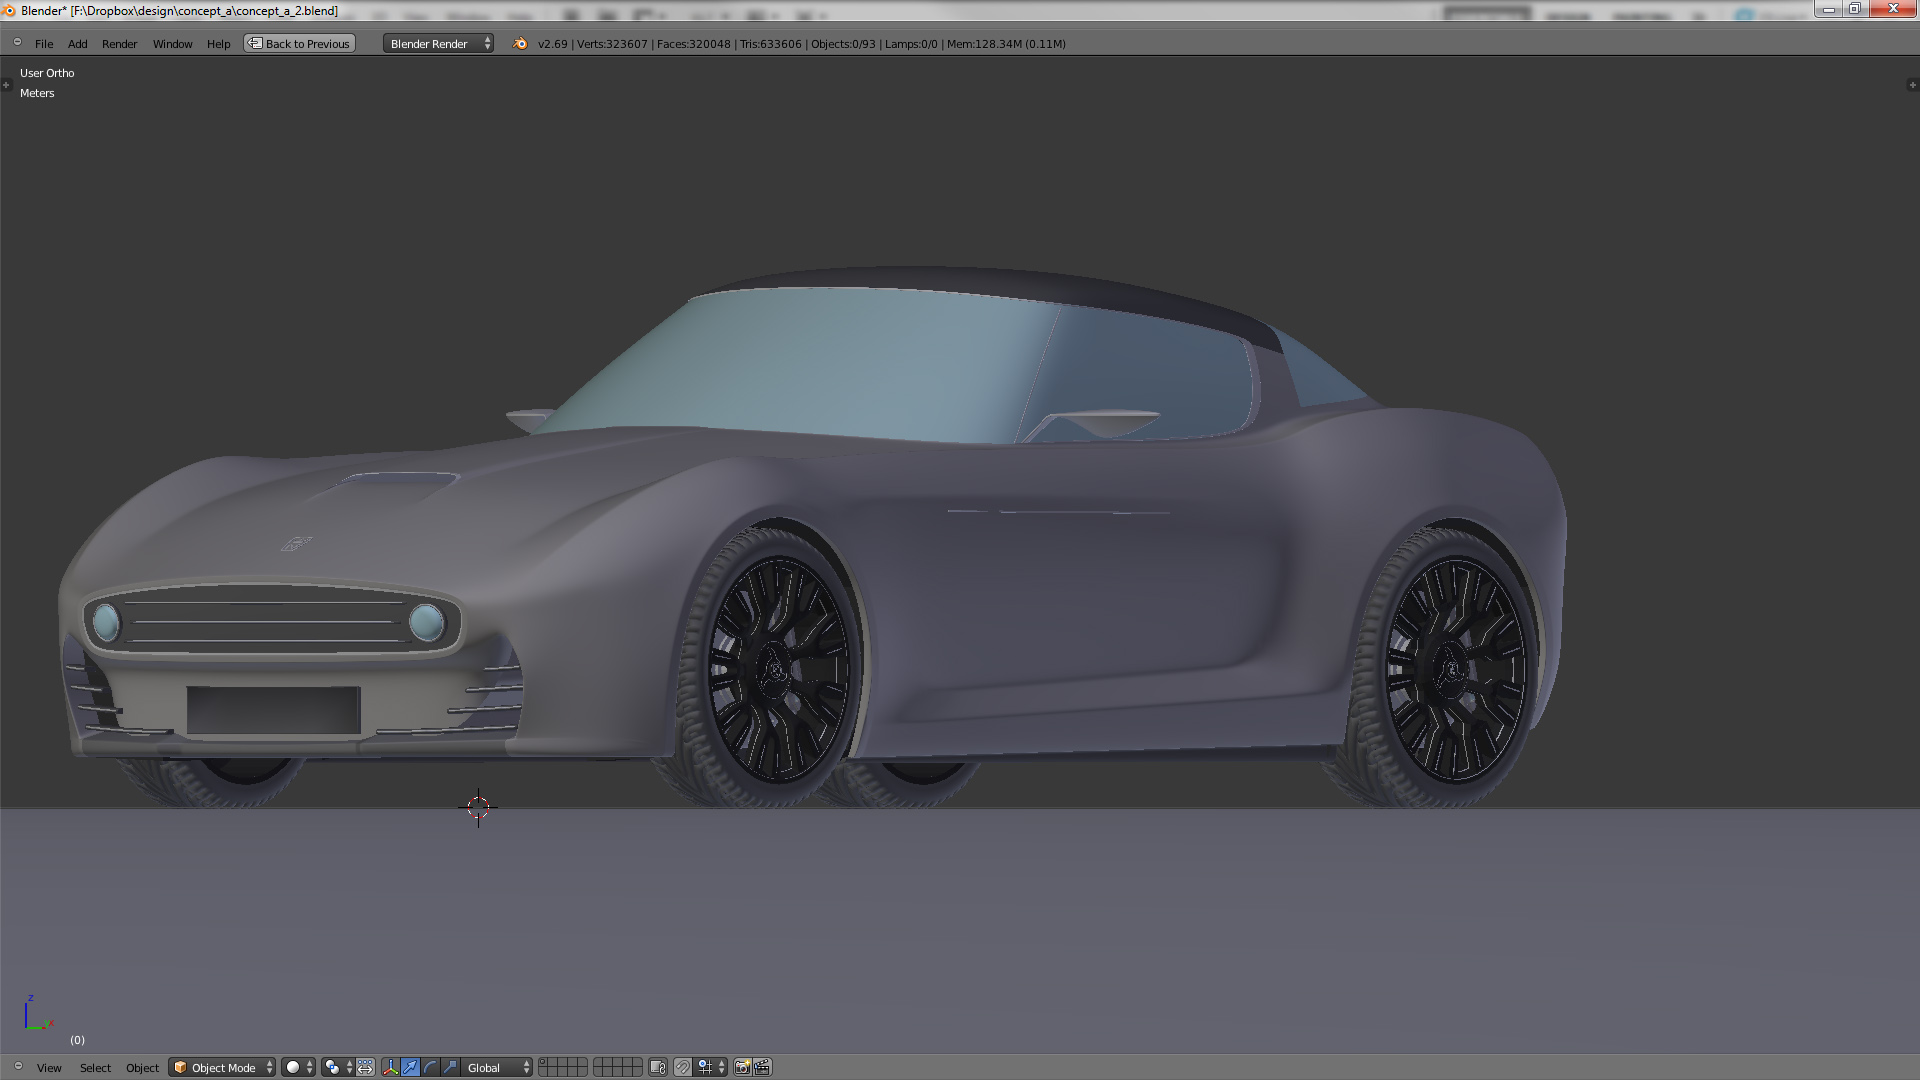The image size is (1920, 1080).
Task: Open the Select menu in viewport header
Action: [95, 1067]
